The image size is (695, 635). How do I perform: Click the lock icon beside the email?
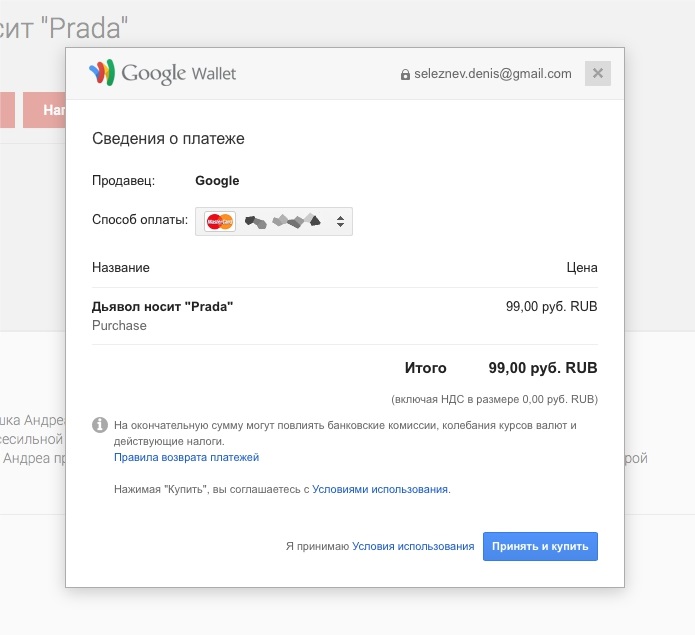point(405,74)
